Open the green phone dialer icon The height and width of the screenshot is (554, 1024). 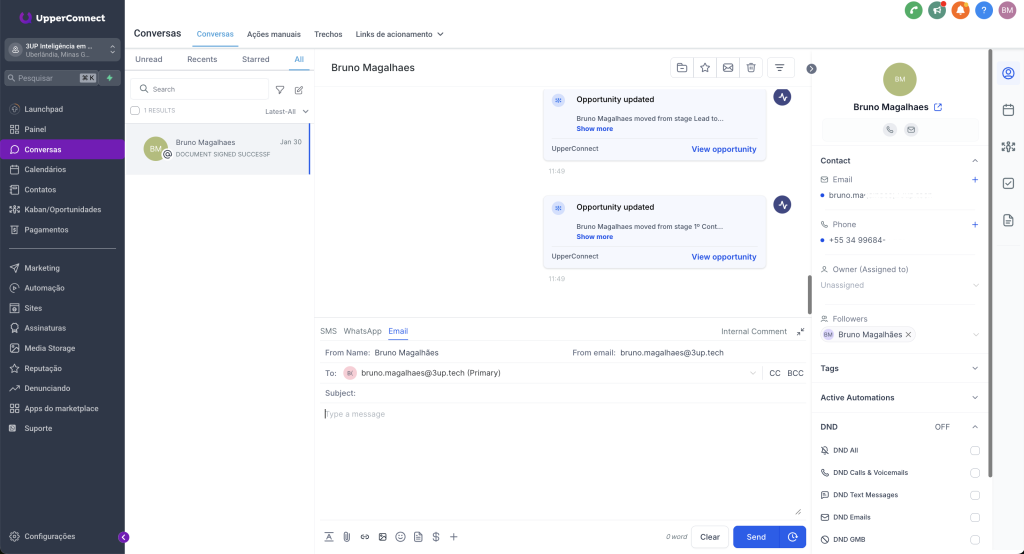click(x=913, y=10)
